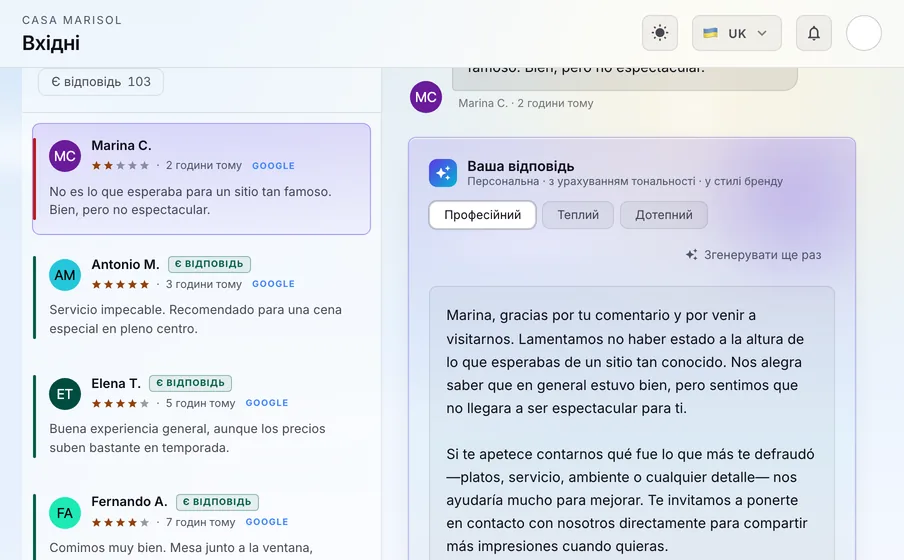
Task: Switch tone to Теплий
Action: click(x=578, y=215)
